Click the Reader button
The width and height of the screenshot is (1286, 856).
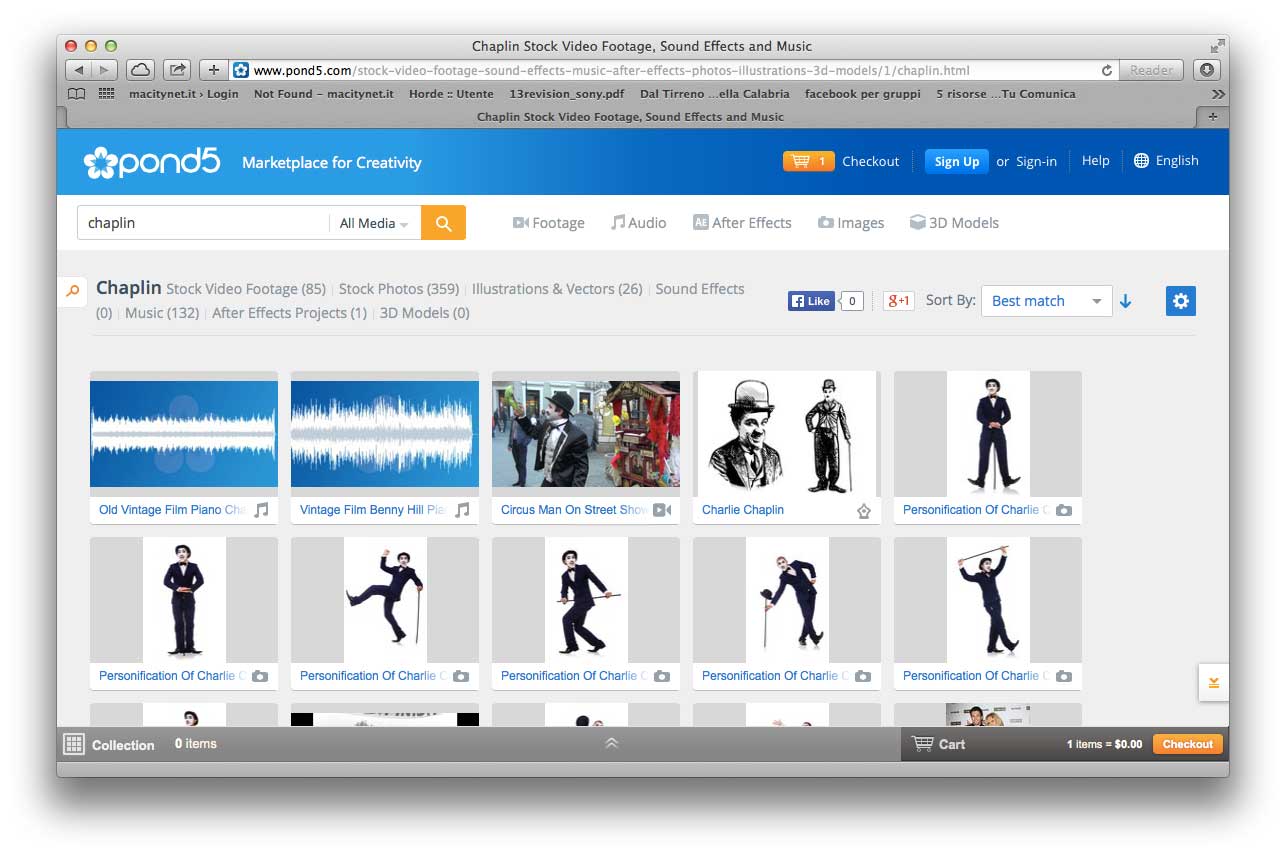click(x=1151, y=70)
